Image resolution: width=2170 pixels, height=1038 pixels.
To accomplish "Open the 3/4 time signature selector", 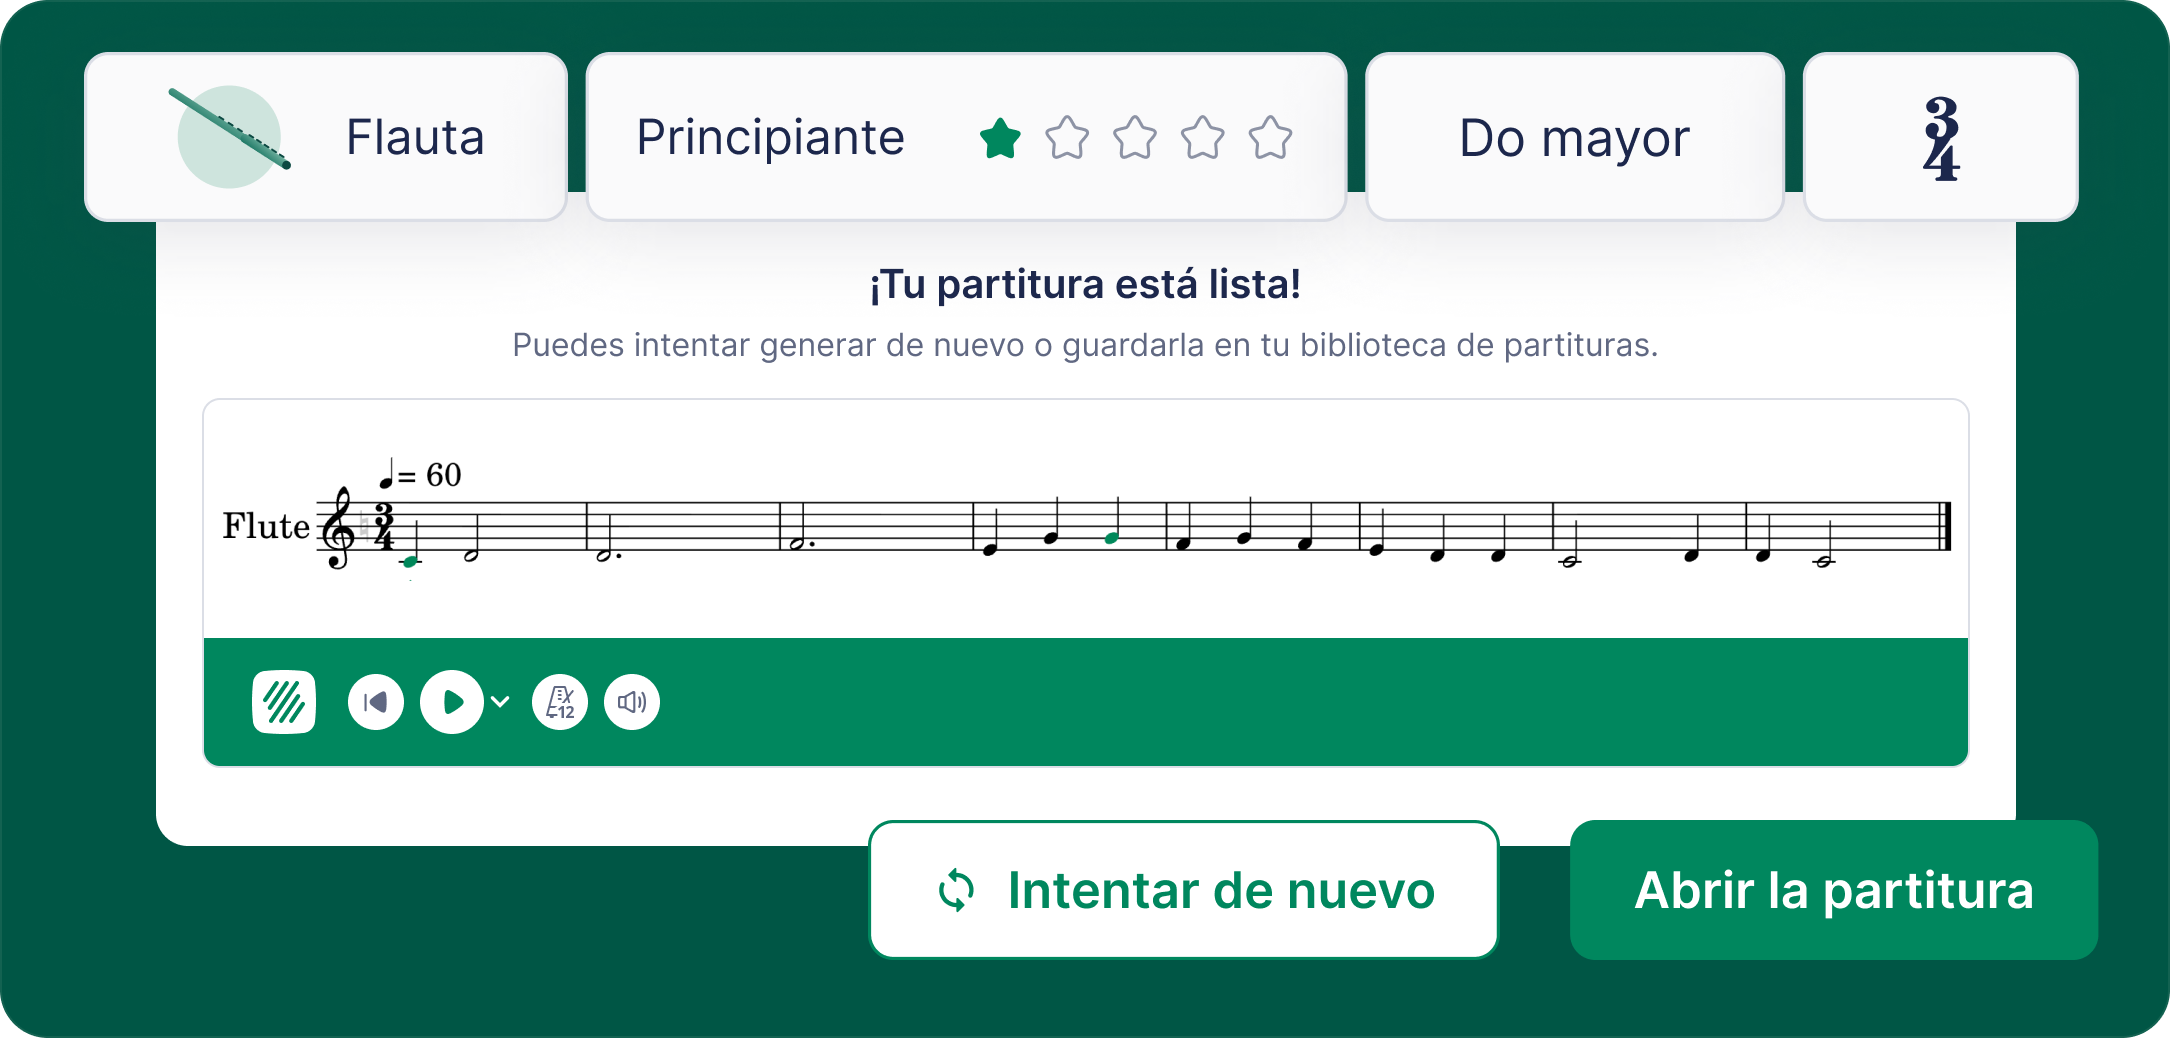I will [x=1940, y=137].
